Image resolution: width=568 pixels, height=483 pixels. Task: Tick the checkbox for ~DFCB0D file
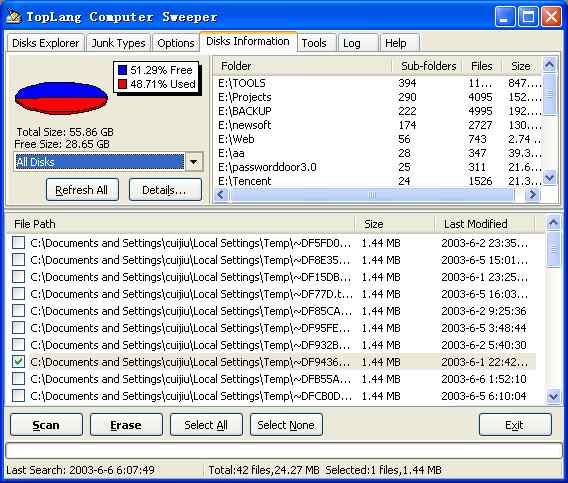18,396
